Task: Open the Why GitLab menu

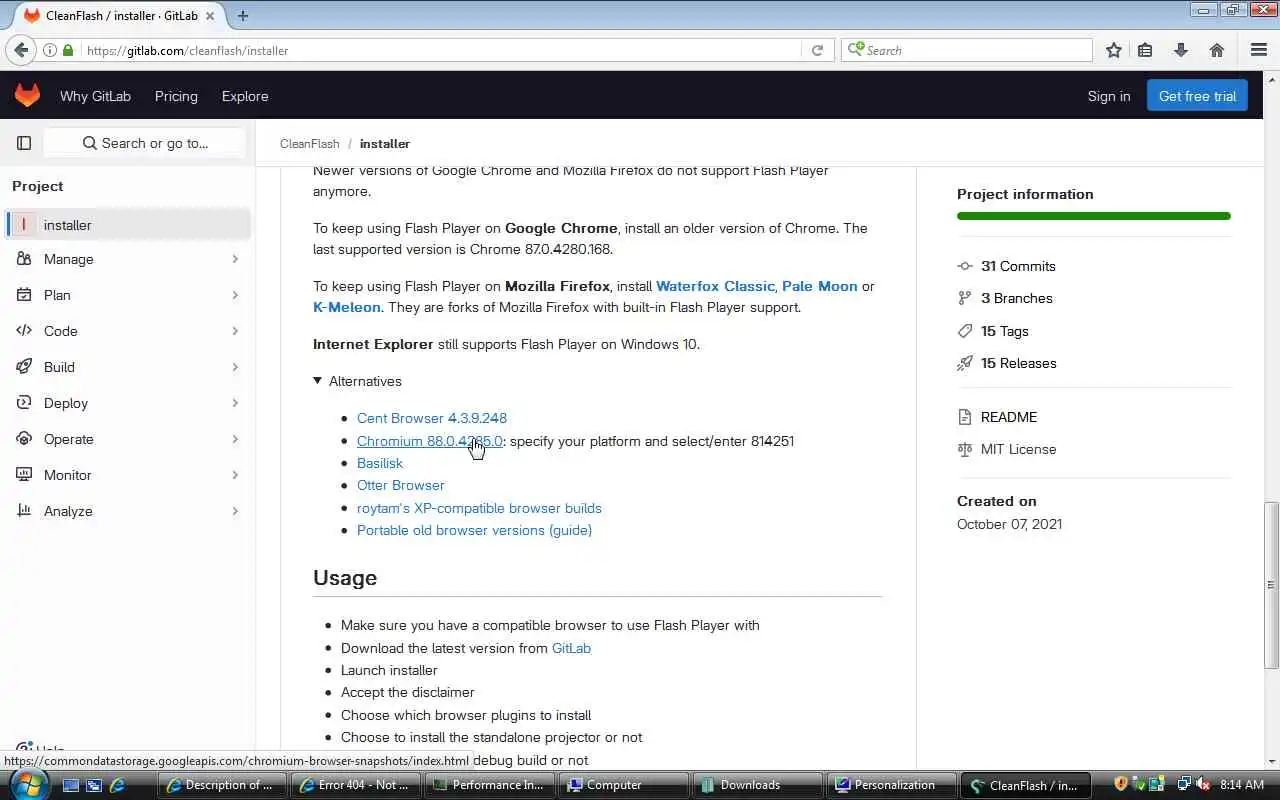Action: pyautogui.click(x=95, y=96)
